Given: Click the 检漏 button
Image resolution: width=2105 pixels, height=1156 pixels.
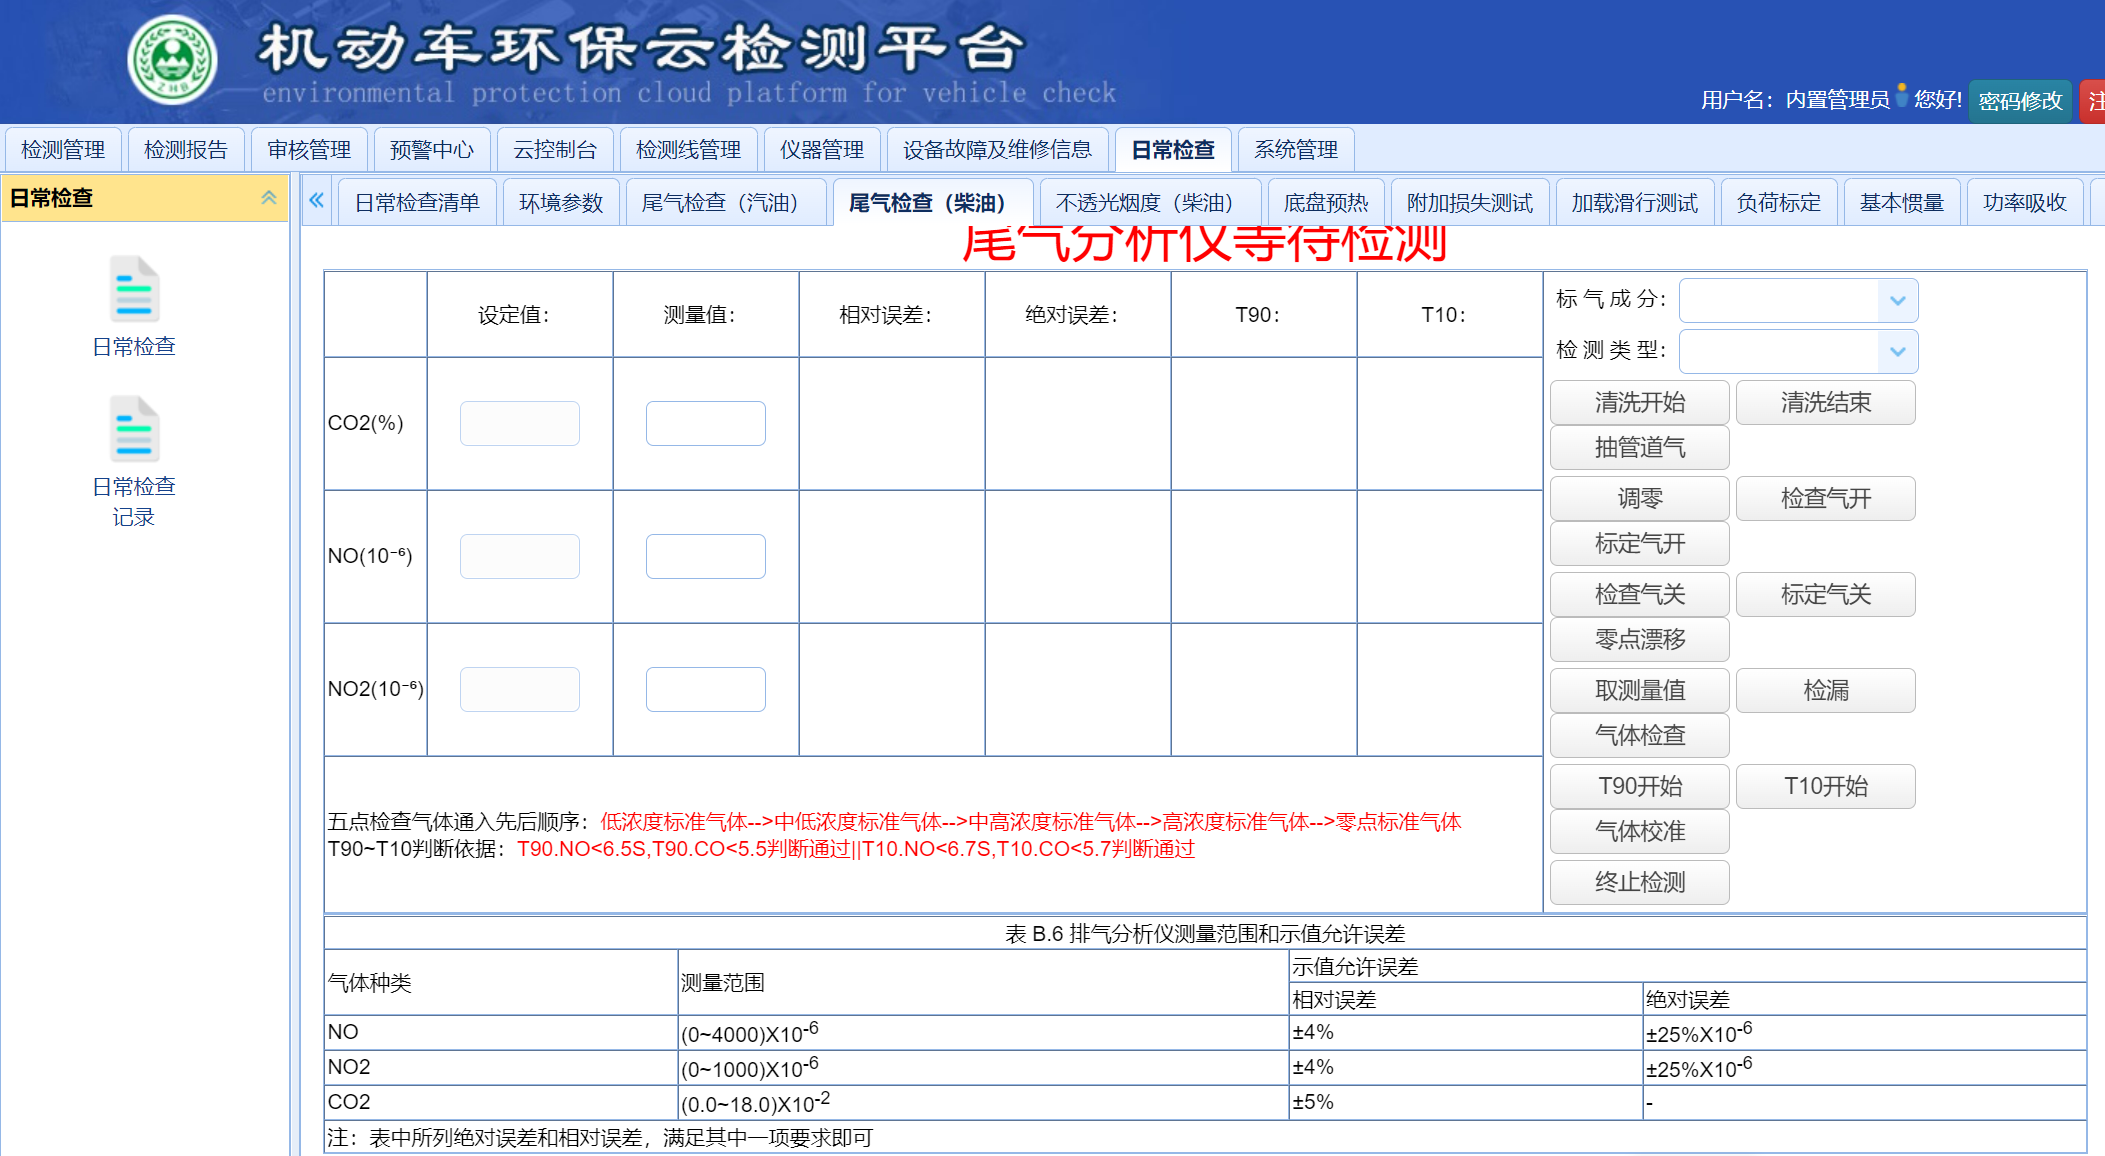Looking at the screenshot, I should point(1826,691).
